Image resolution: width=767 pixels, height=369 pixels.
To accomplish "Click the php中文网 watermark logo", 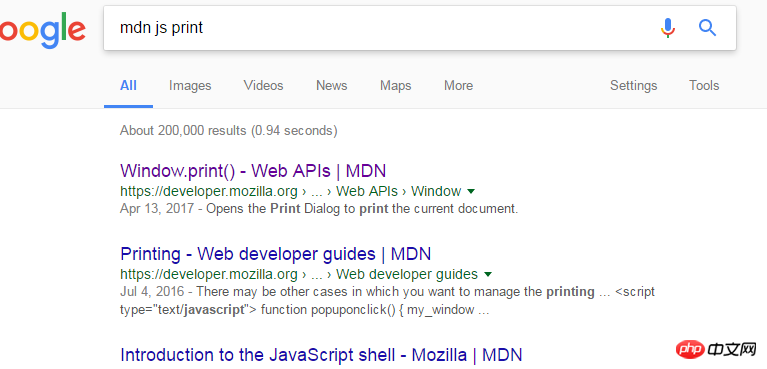I will (x=717, y=349).
